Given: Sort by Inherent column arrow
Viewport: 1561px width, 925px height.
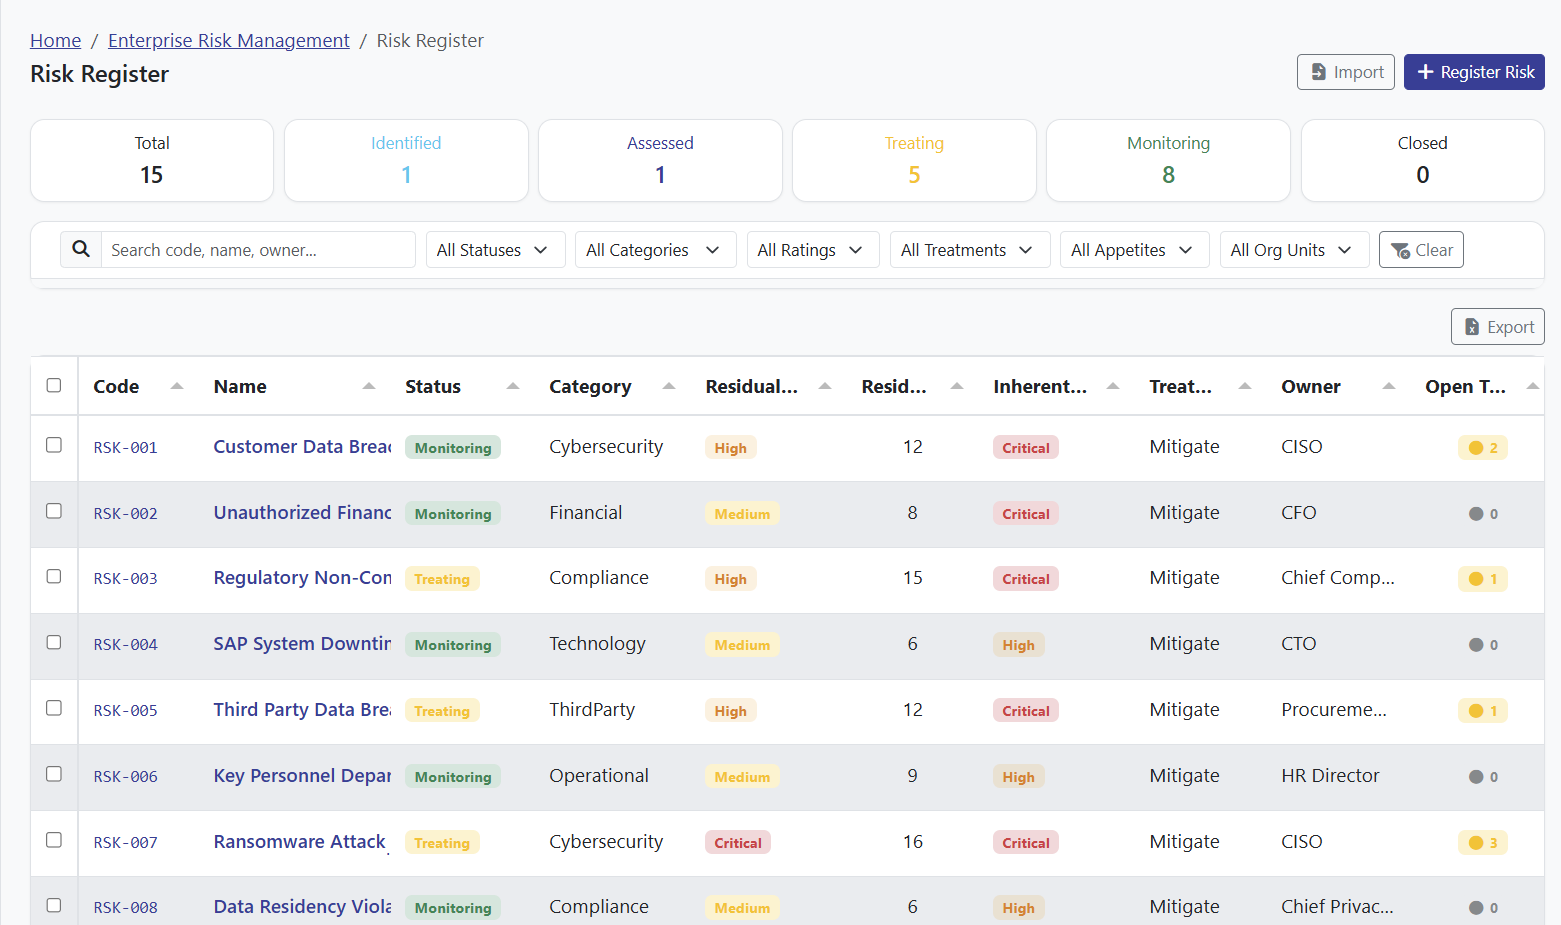Looking at the screenshot, I should [x=1113, y=386].
